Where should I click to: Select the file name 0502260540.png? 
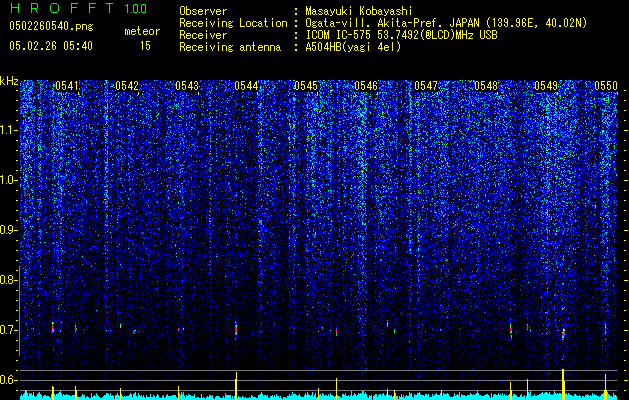click(x=51, y=27)
